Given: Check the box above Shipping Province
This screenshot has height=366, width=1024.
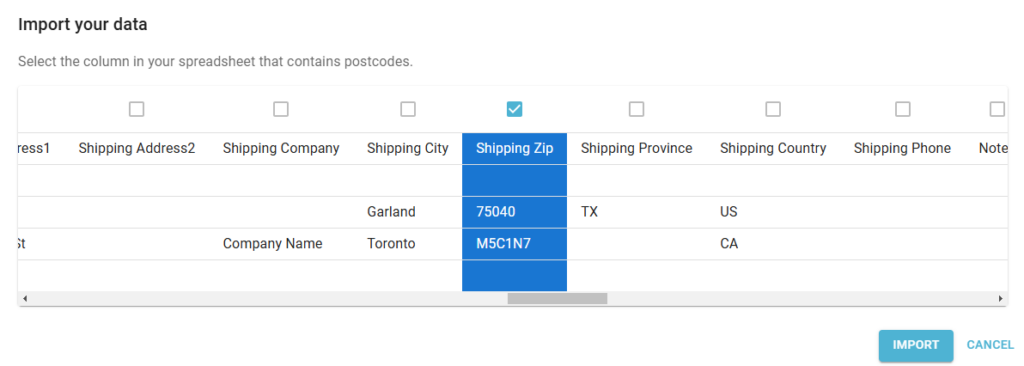Looking at the screenshot, I should [x=637, y=109].
